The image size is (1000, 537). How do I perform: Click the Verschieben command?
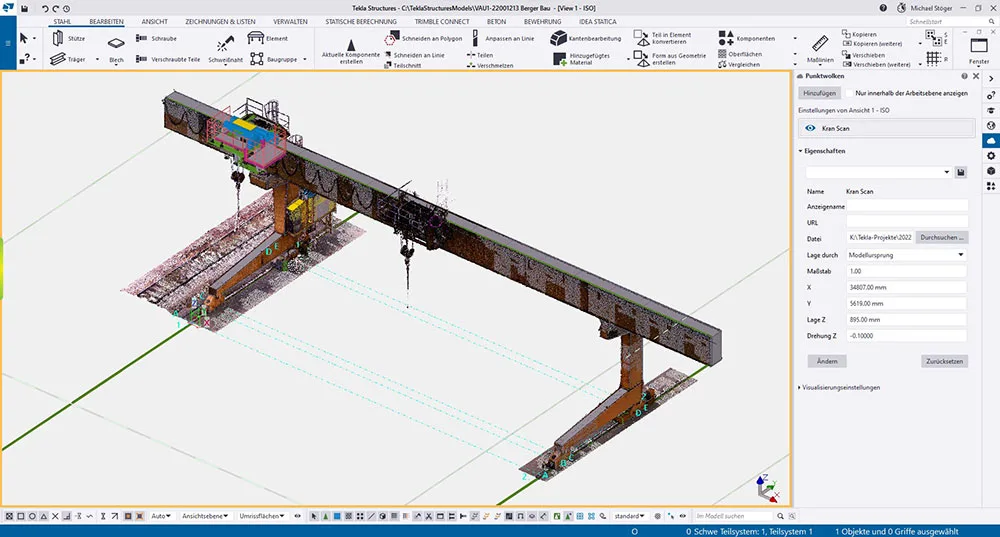tap(862, 55)
